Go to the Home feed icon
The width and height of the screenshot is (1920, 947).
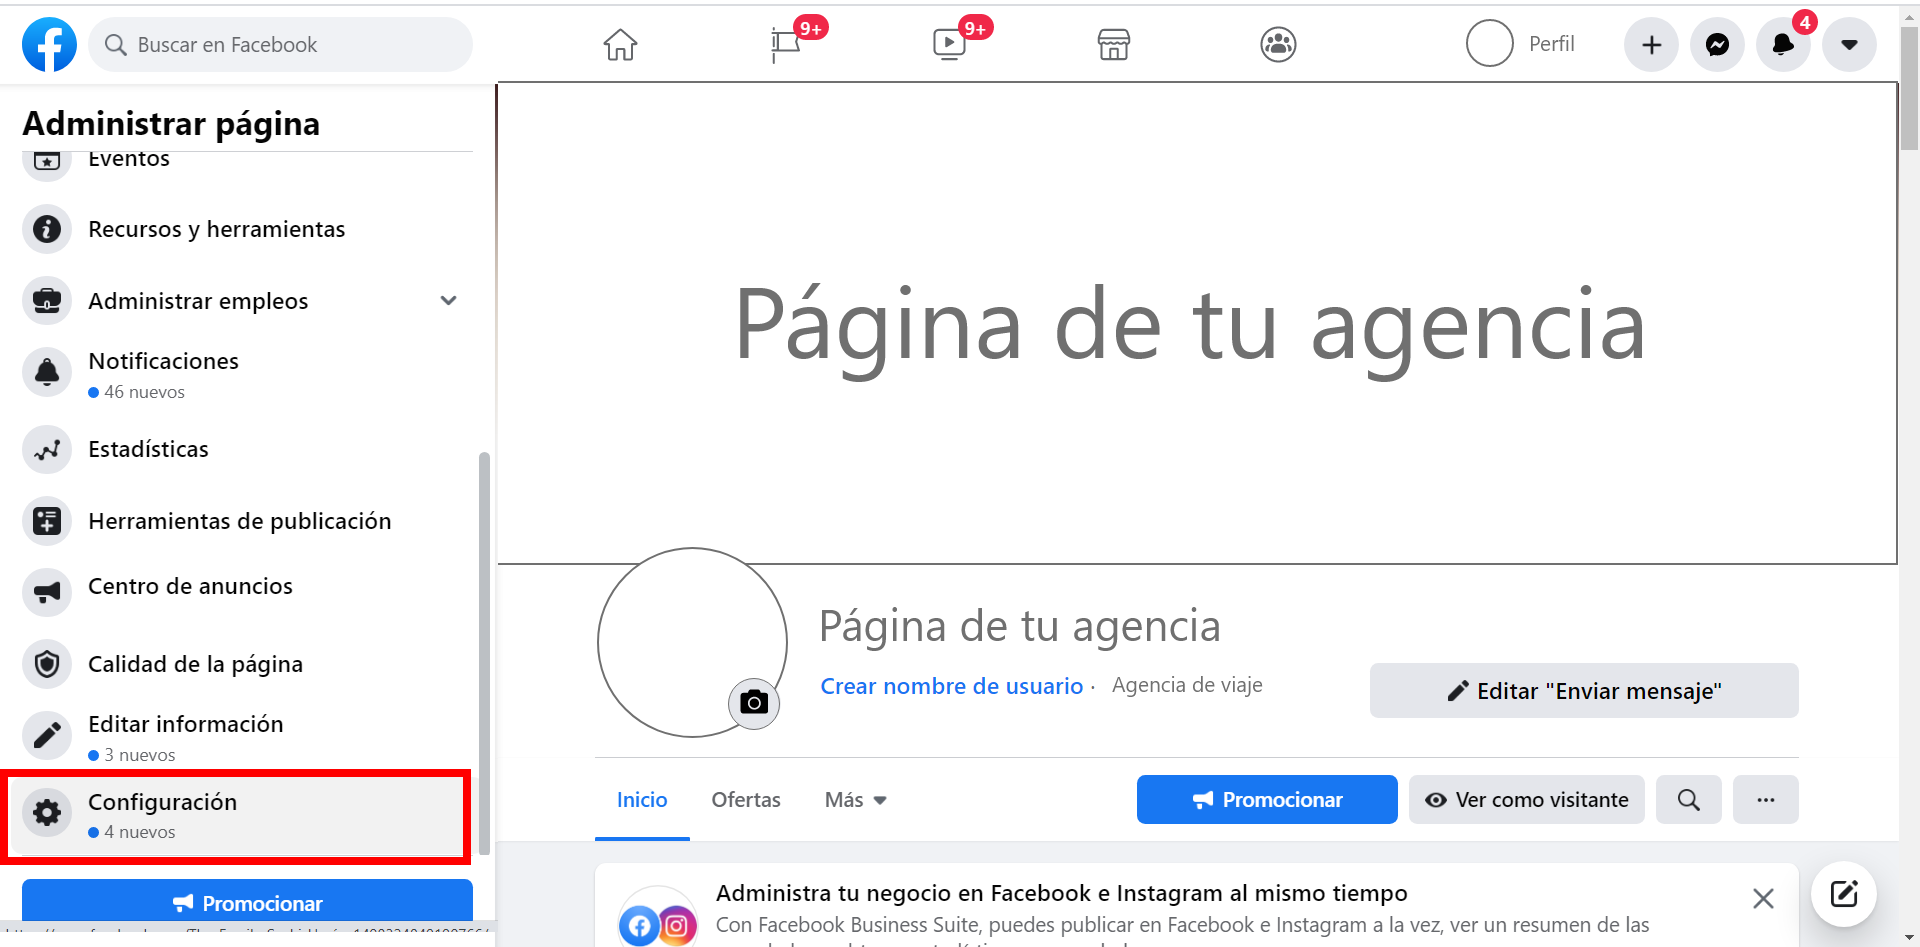click(x=620, y=44)
